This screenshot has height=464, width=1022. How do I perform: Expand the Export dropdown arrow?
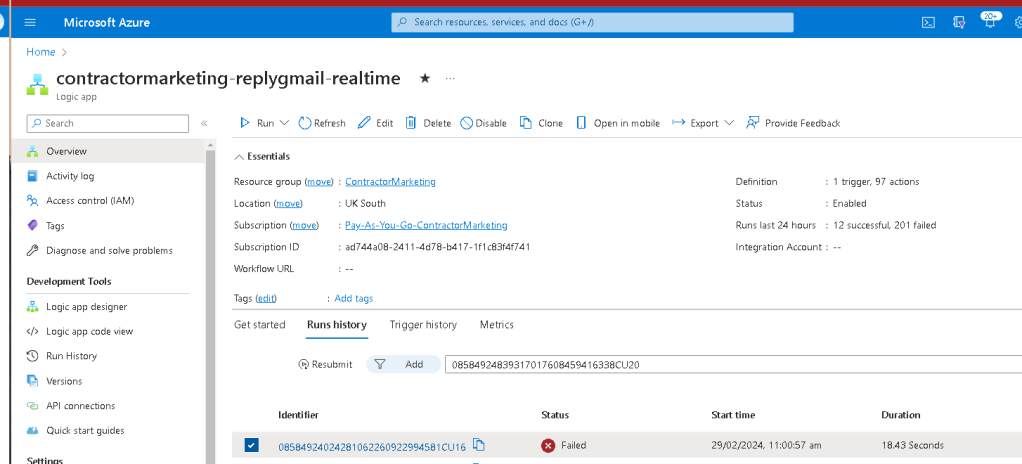729,123
